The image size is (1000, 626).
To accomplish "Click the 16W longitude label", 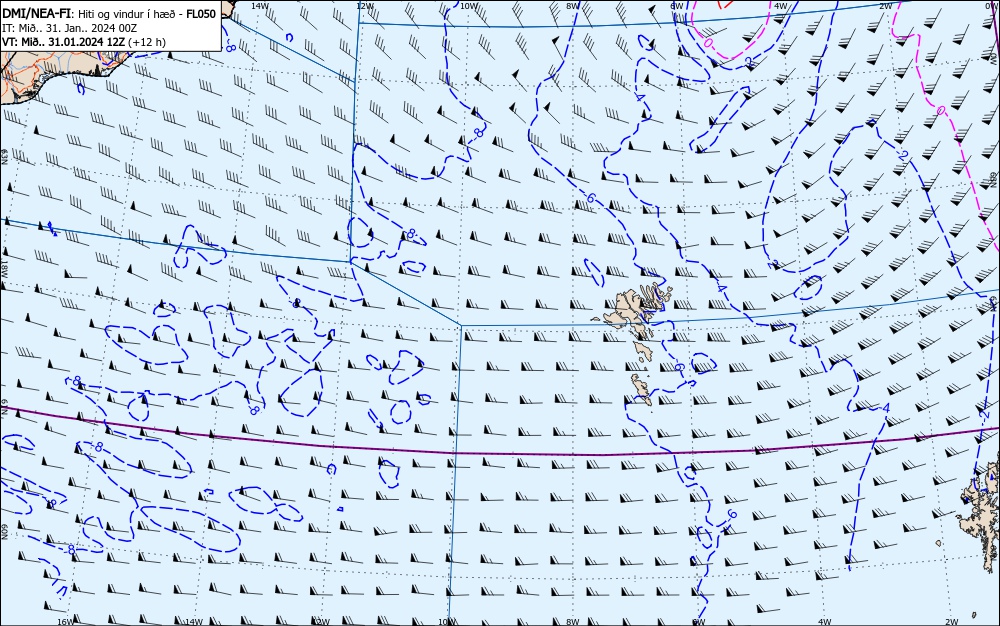I will (x=66, y=622).
